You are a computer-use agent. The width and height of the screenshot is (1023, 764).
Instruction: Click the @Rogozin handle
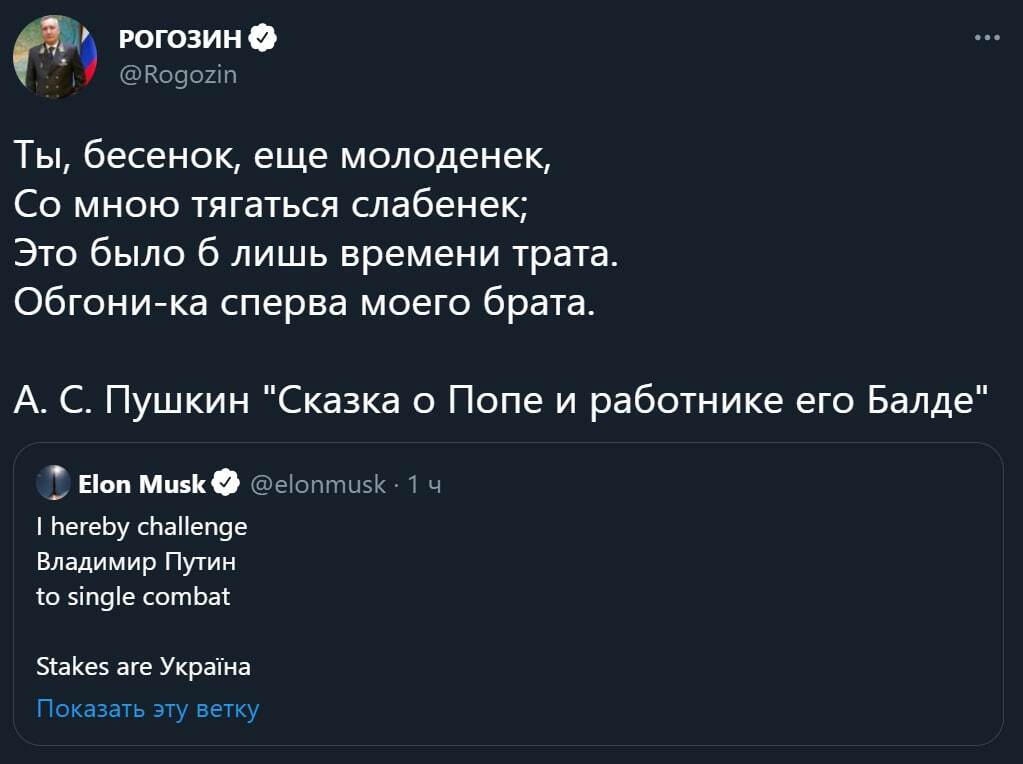click(177, 73)
